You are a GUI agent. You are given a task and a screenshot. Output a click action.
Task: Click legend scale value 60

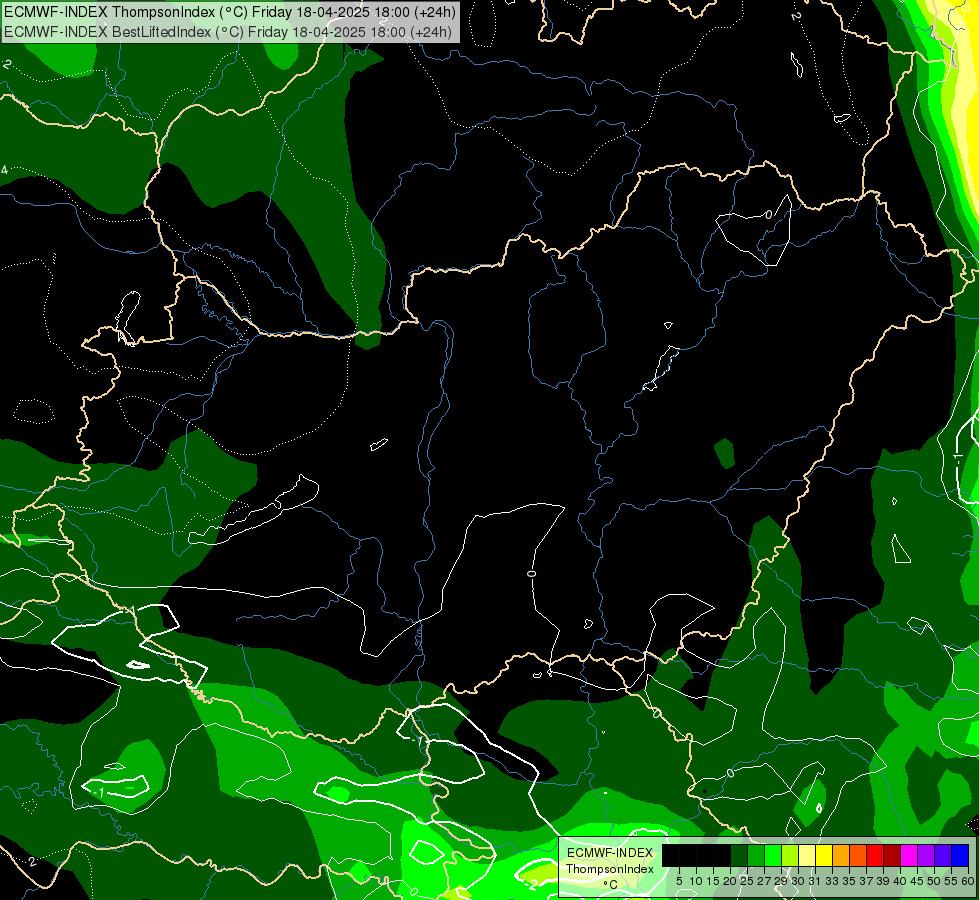coord(968,881)
